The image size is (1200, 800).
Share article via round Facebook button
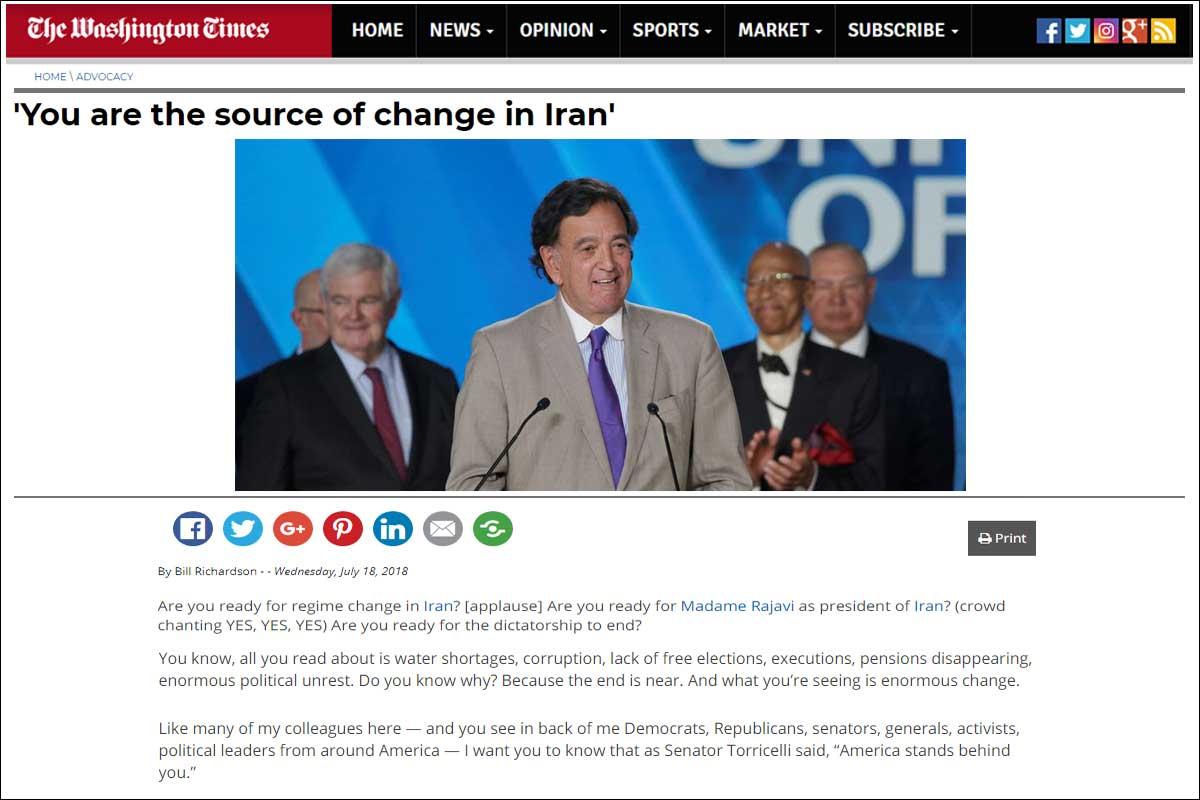[193, 528]
